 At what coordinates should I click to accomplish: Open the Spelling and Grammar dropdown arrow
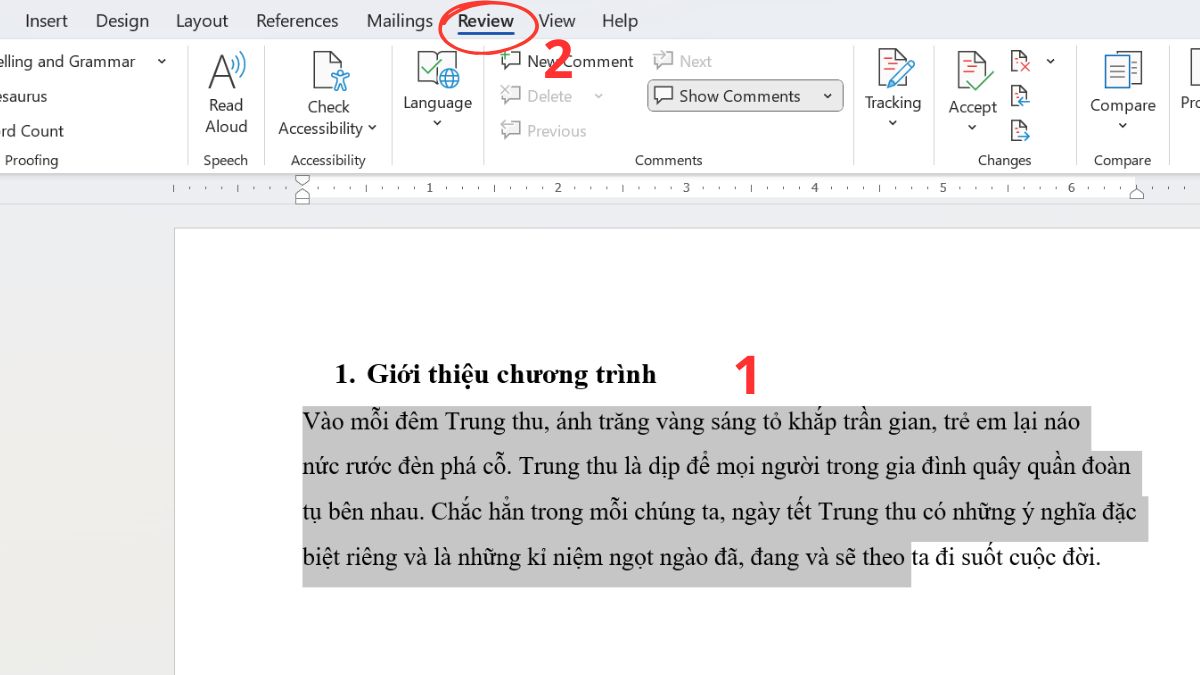click(x=162, y=62)
